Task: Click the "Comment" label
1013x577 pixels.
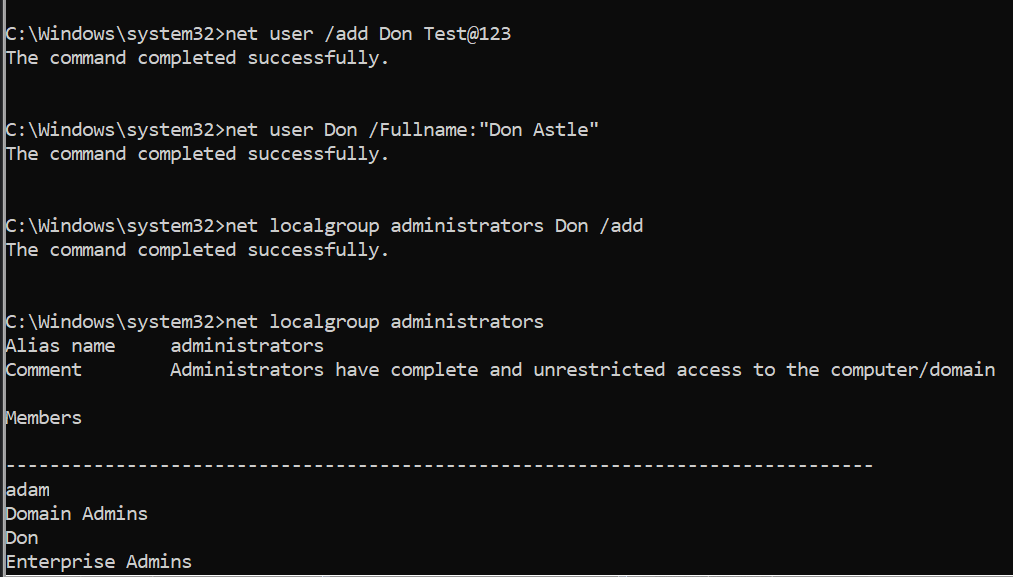Action: pyautogui.click(x=44, y=370)
